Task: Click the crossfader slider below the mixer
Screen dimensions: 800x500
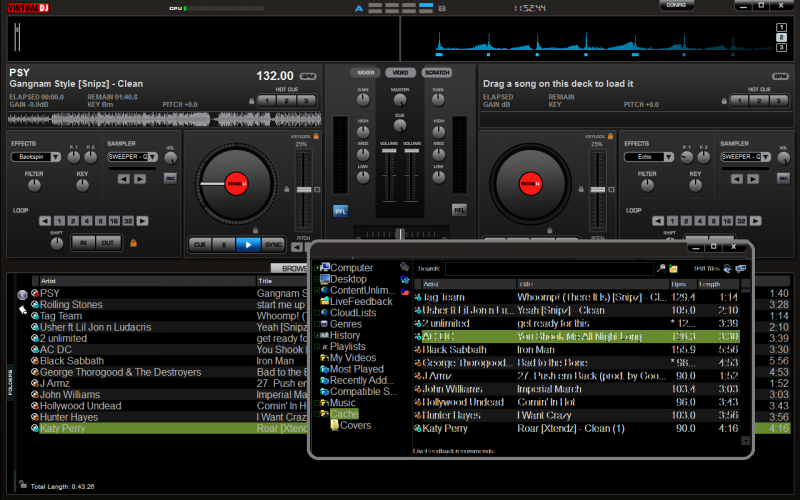Action: (399, 233)
